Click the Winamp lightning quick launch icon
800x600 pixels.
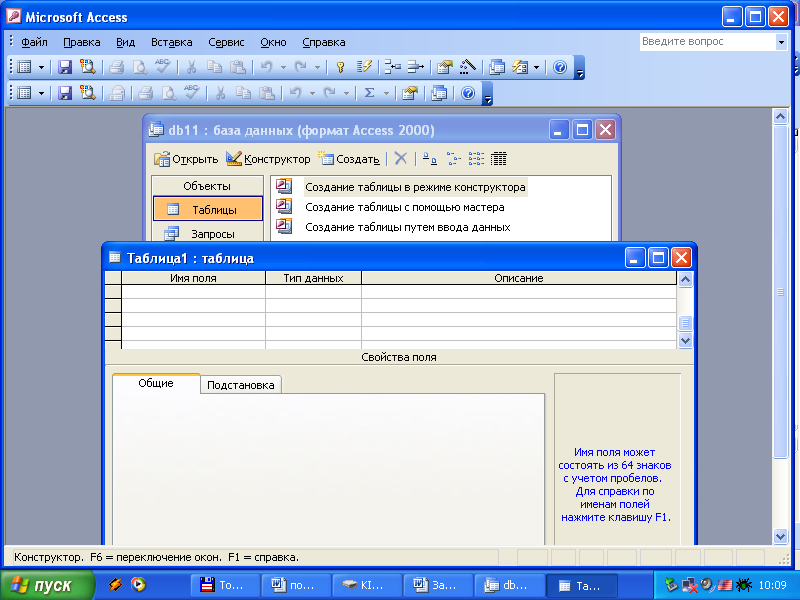pyautogui.click(x=115, y=584)
